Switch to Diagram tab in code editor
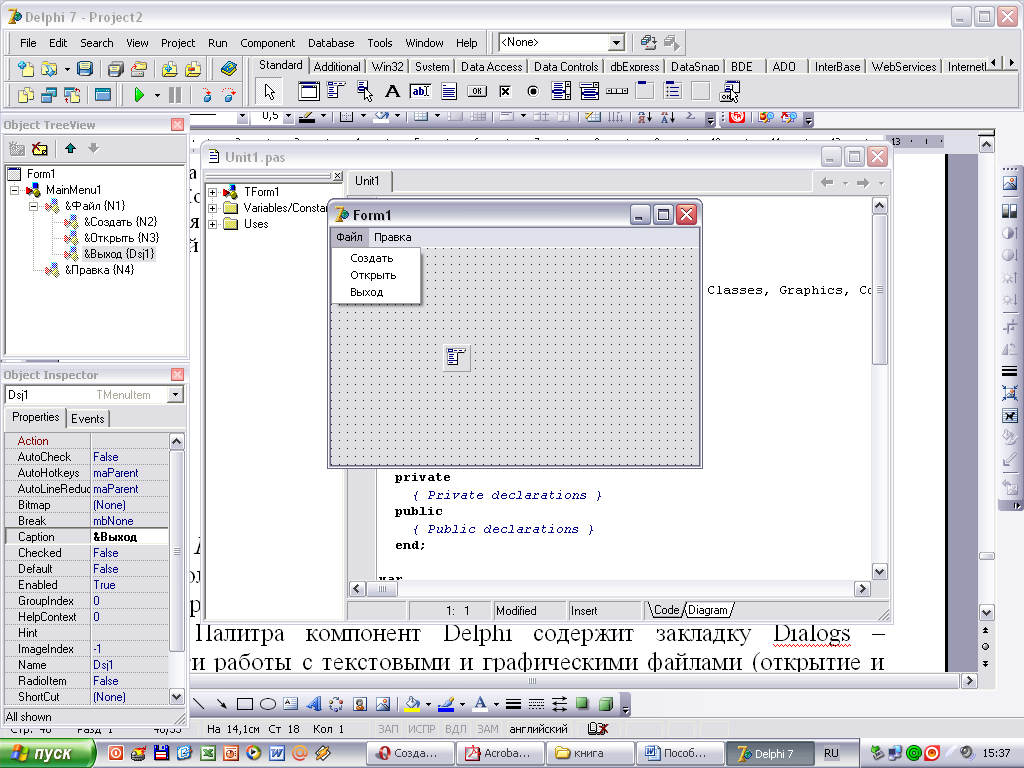 click(x=707, y=610)
